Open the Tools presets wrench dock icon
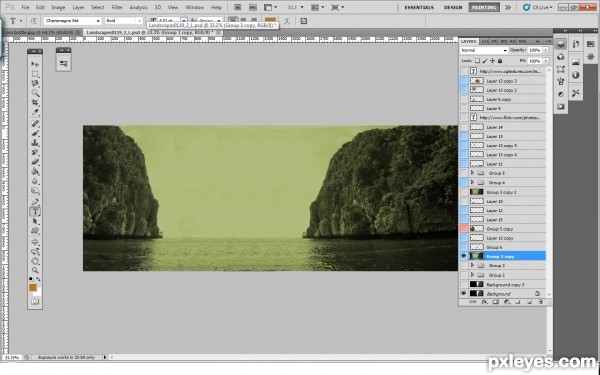This screenshot has height=375, width=600. 576,93
